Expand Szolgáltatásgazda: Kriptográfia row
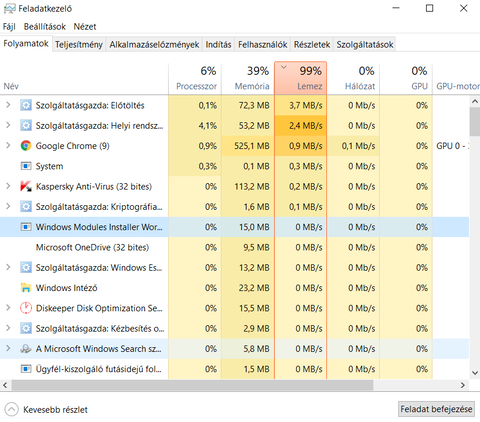This screenshot has height=422, width=480. [x=8, y=206]
